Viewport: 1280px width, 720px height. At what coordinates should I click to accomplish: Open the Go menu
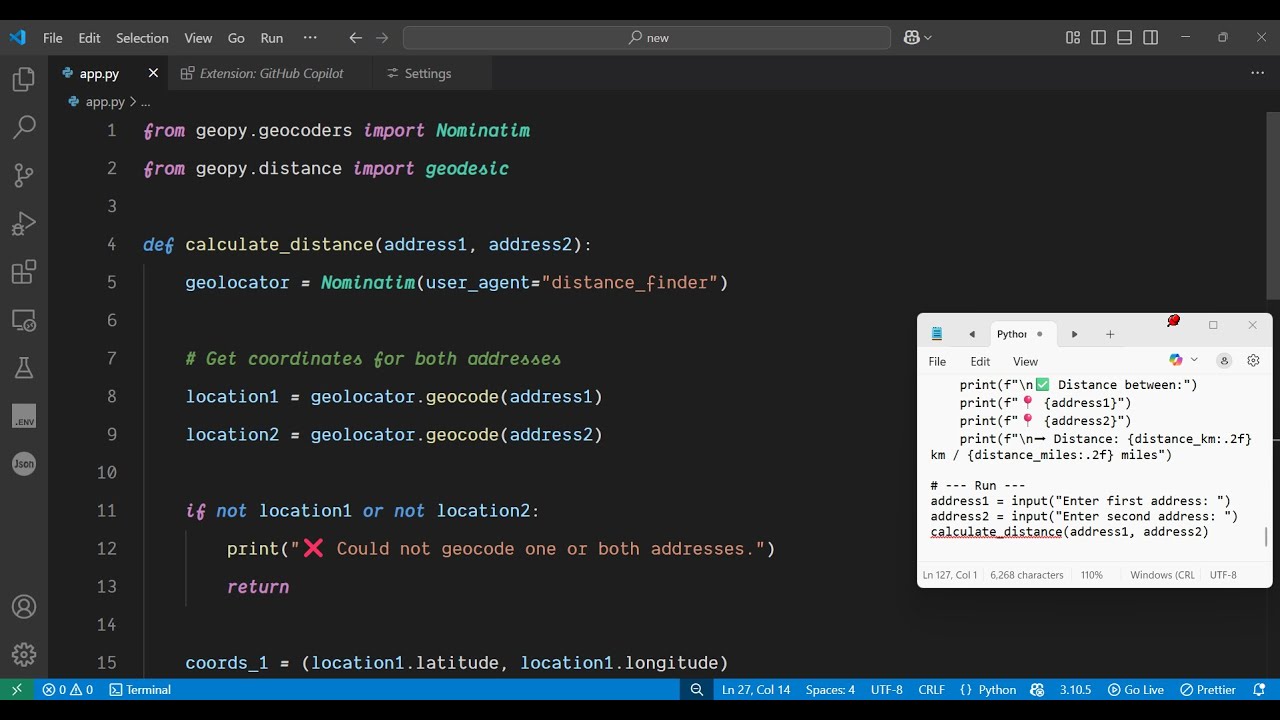236,38
